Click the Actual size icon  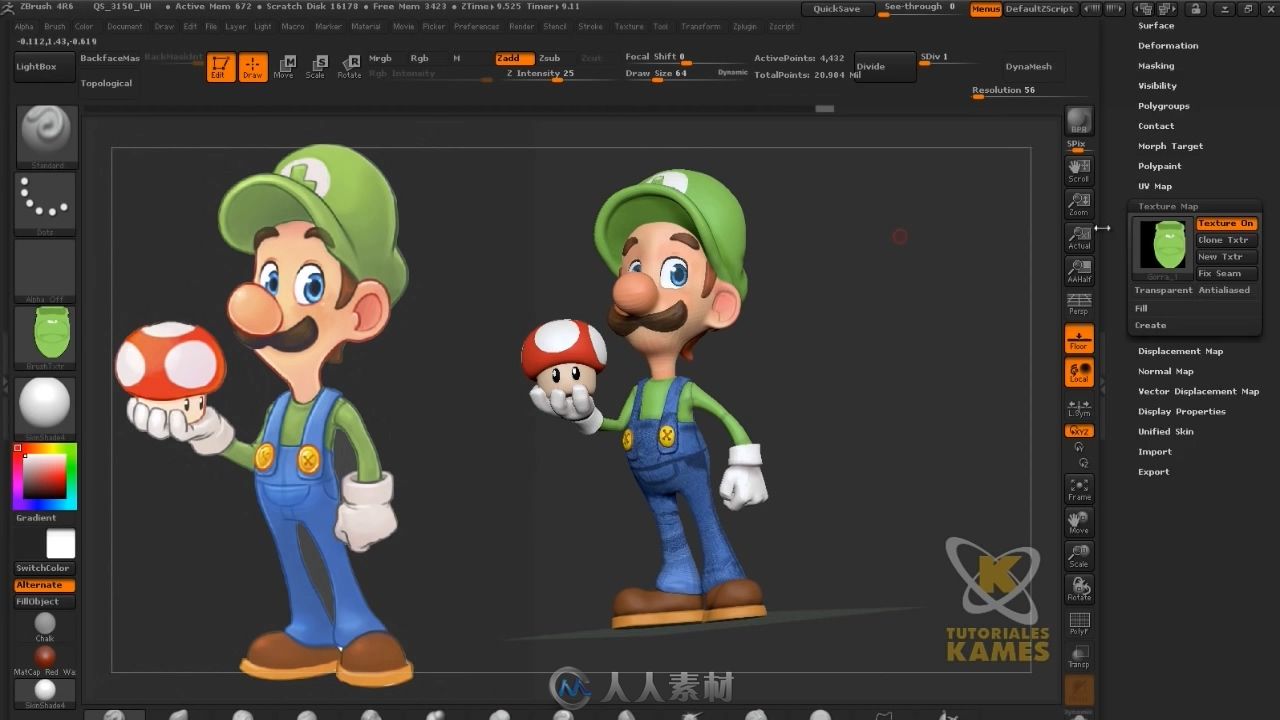1079,238
